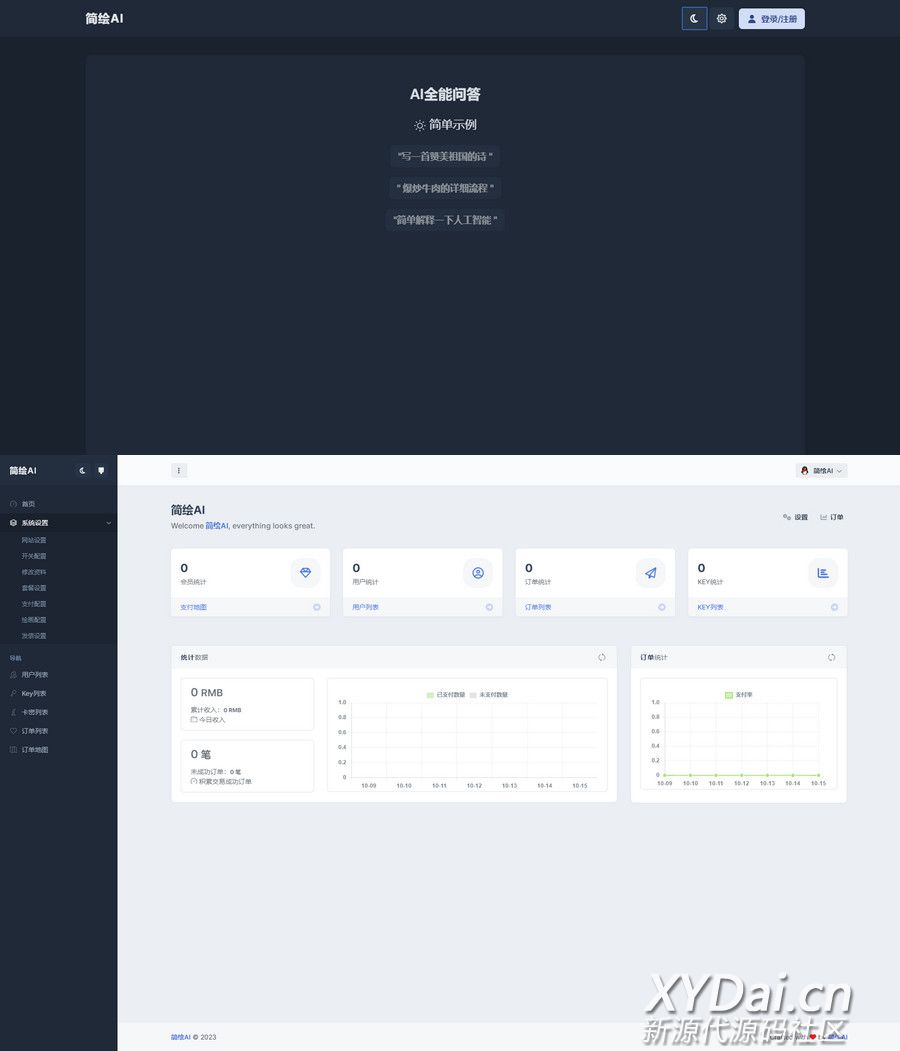Click the 登录/注册 button
Viewport: 900px width, 1051px height.
point(771,19)
